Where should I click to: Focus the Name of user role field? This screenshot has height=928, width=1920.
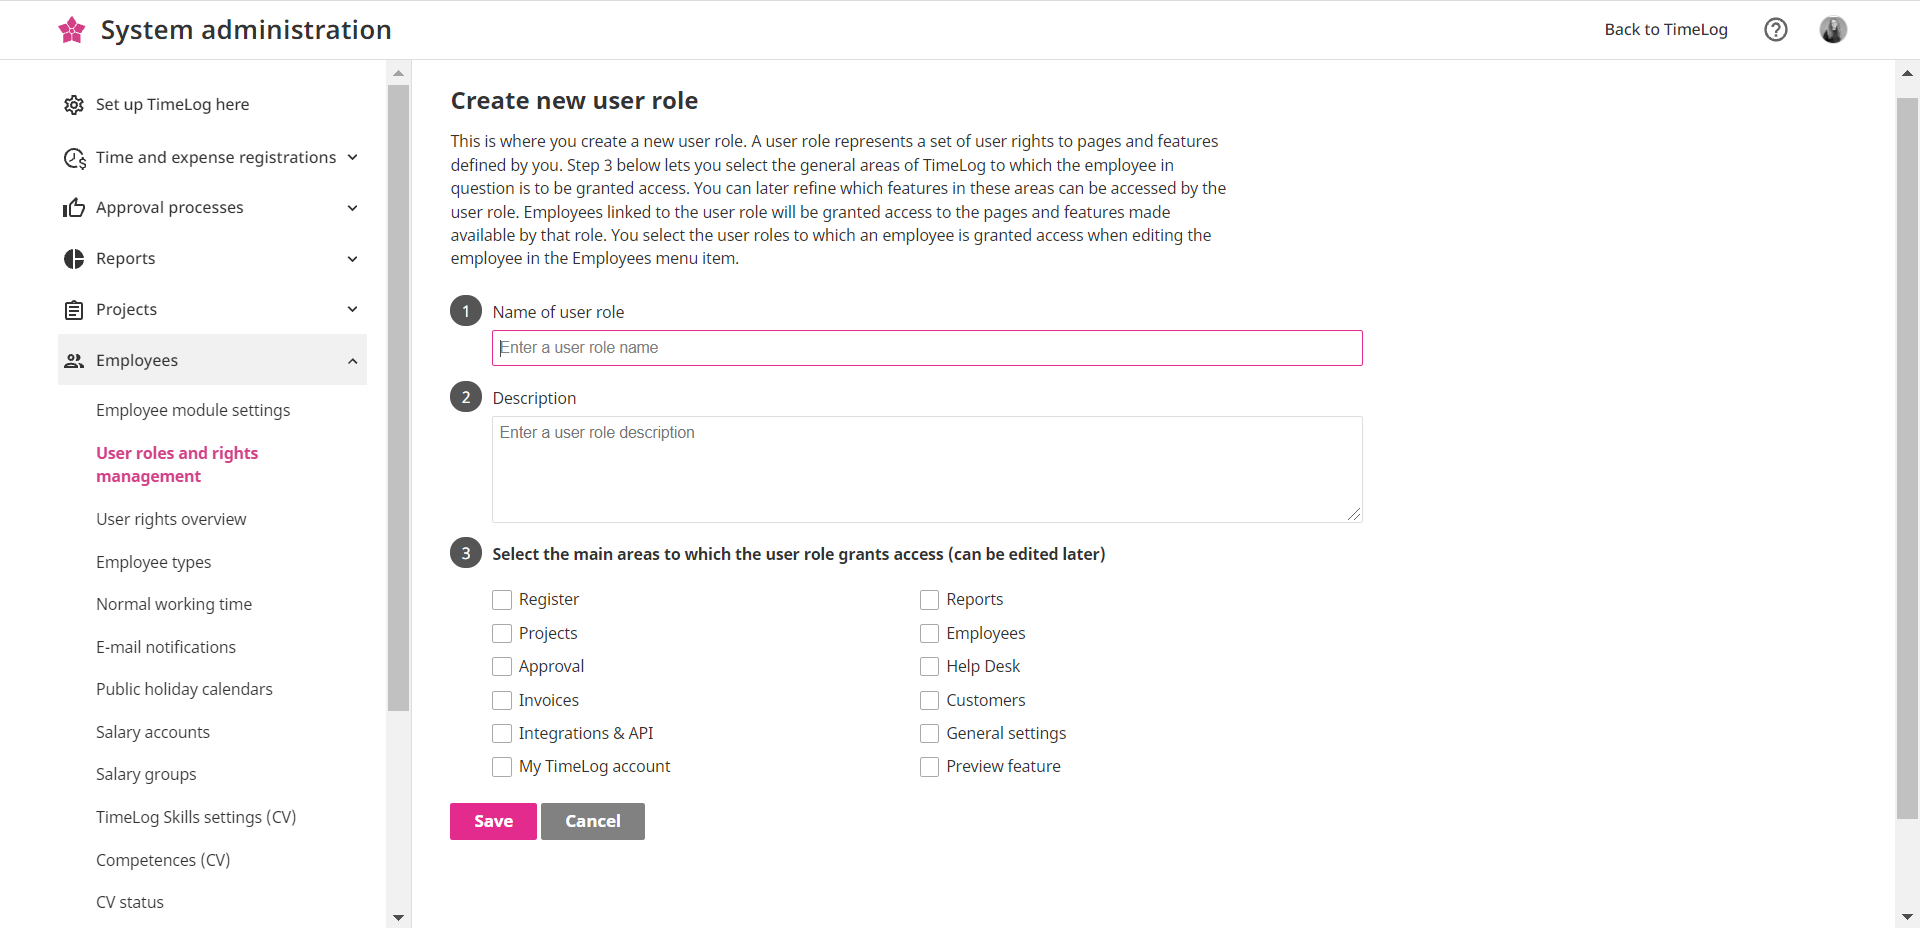click(x=926, y=348)
